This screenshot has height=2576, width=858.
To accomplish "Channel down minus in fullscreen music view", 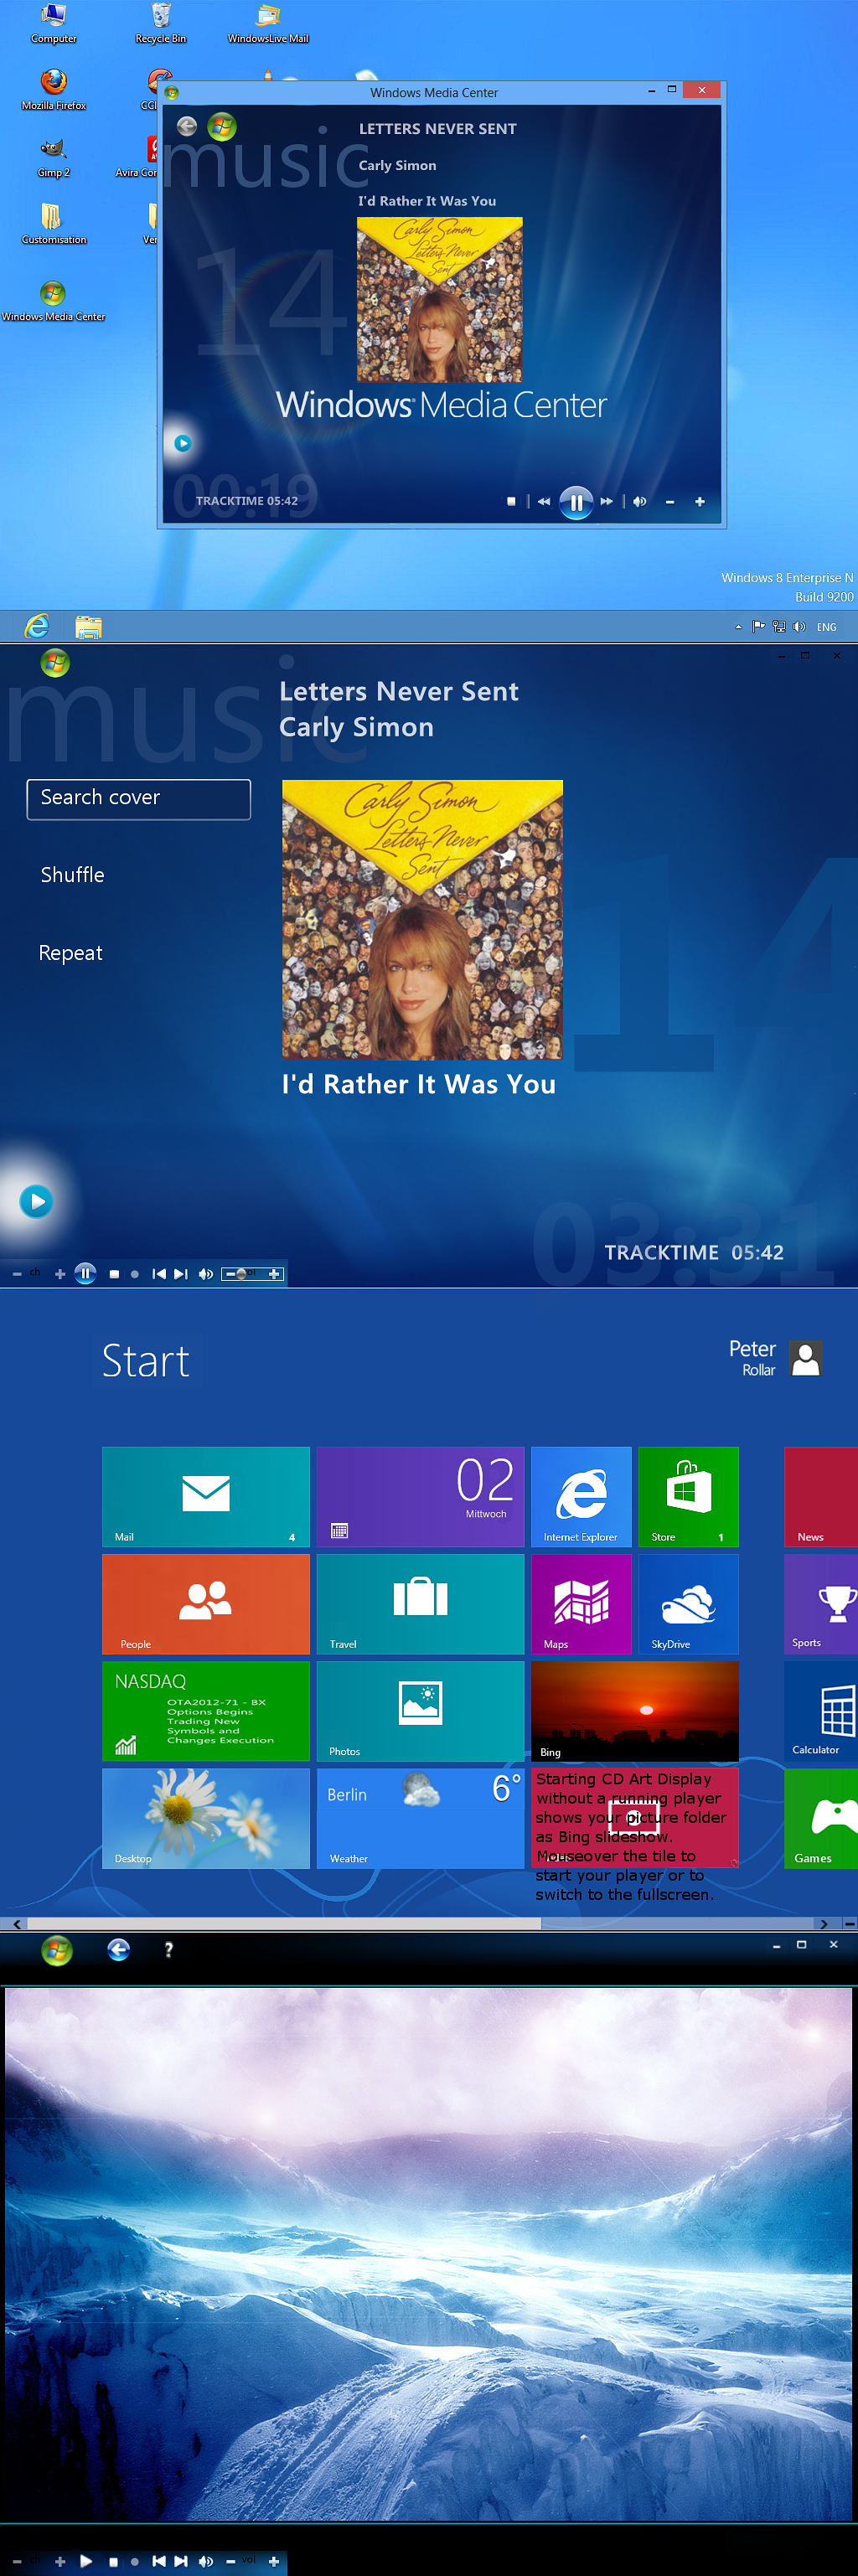I will point(17,1274).
